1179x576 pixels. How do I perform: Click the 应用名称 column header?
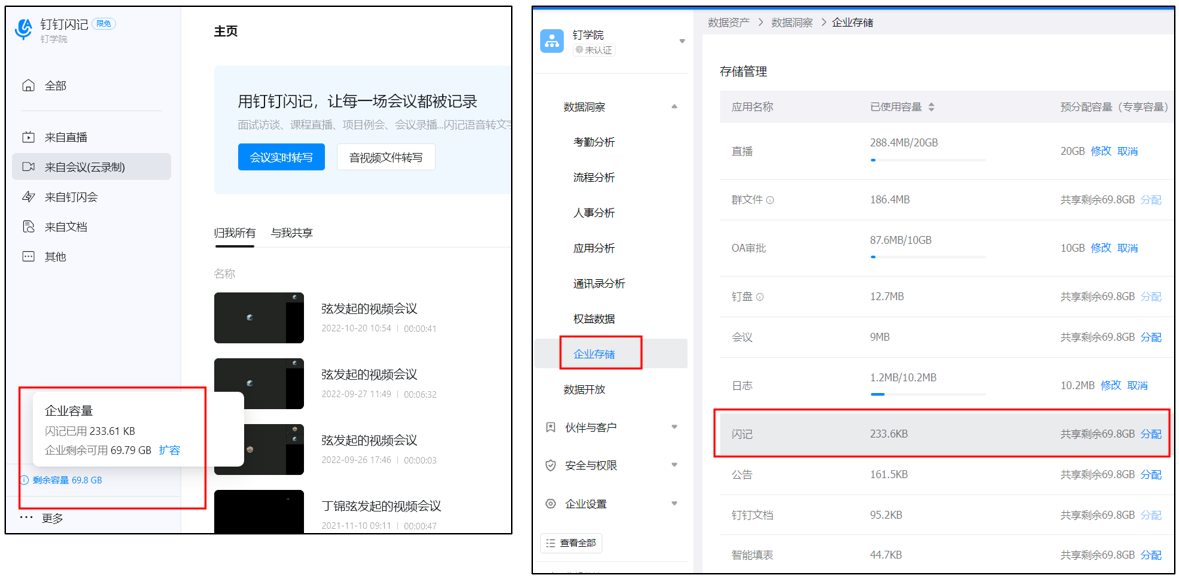coord(752,107)
